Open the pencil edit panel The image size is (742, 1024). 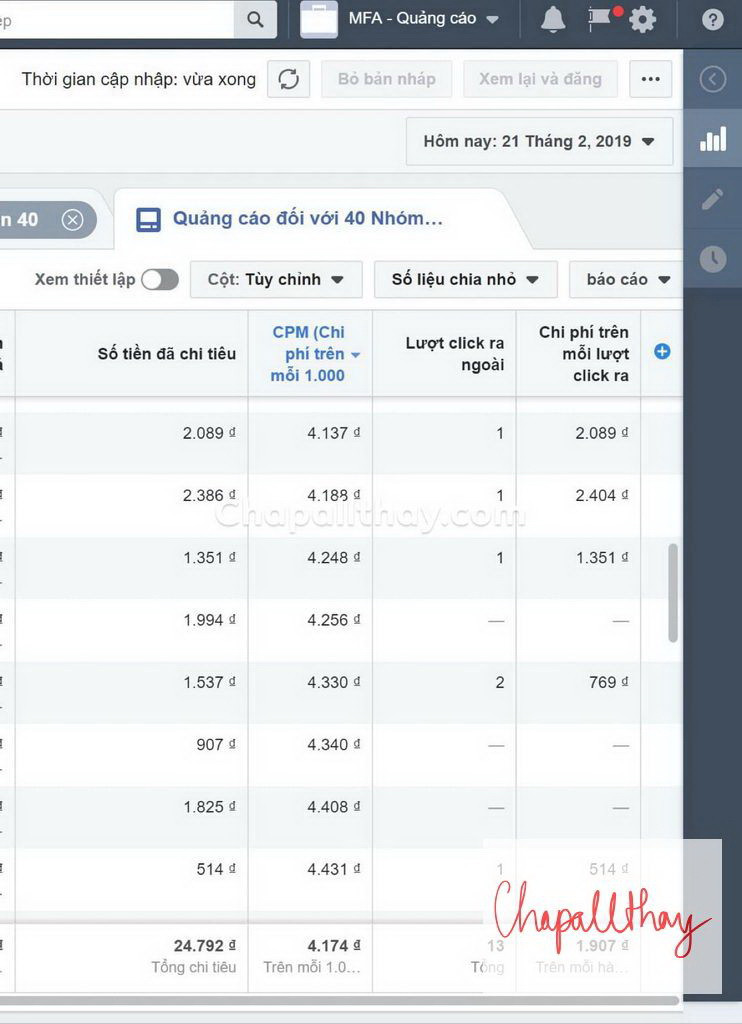tap(712, 199)
